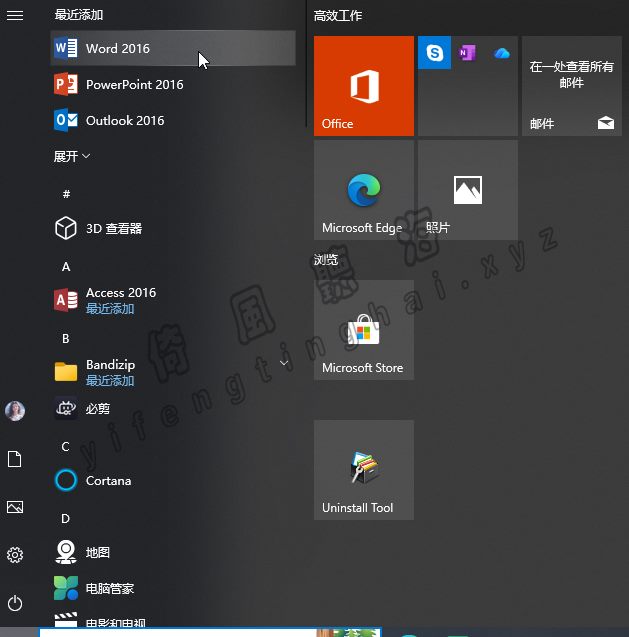
Task: Open Settings gear icon
Action: tap(15, 555)
